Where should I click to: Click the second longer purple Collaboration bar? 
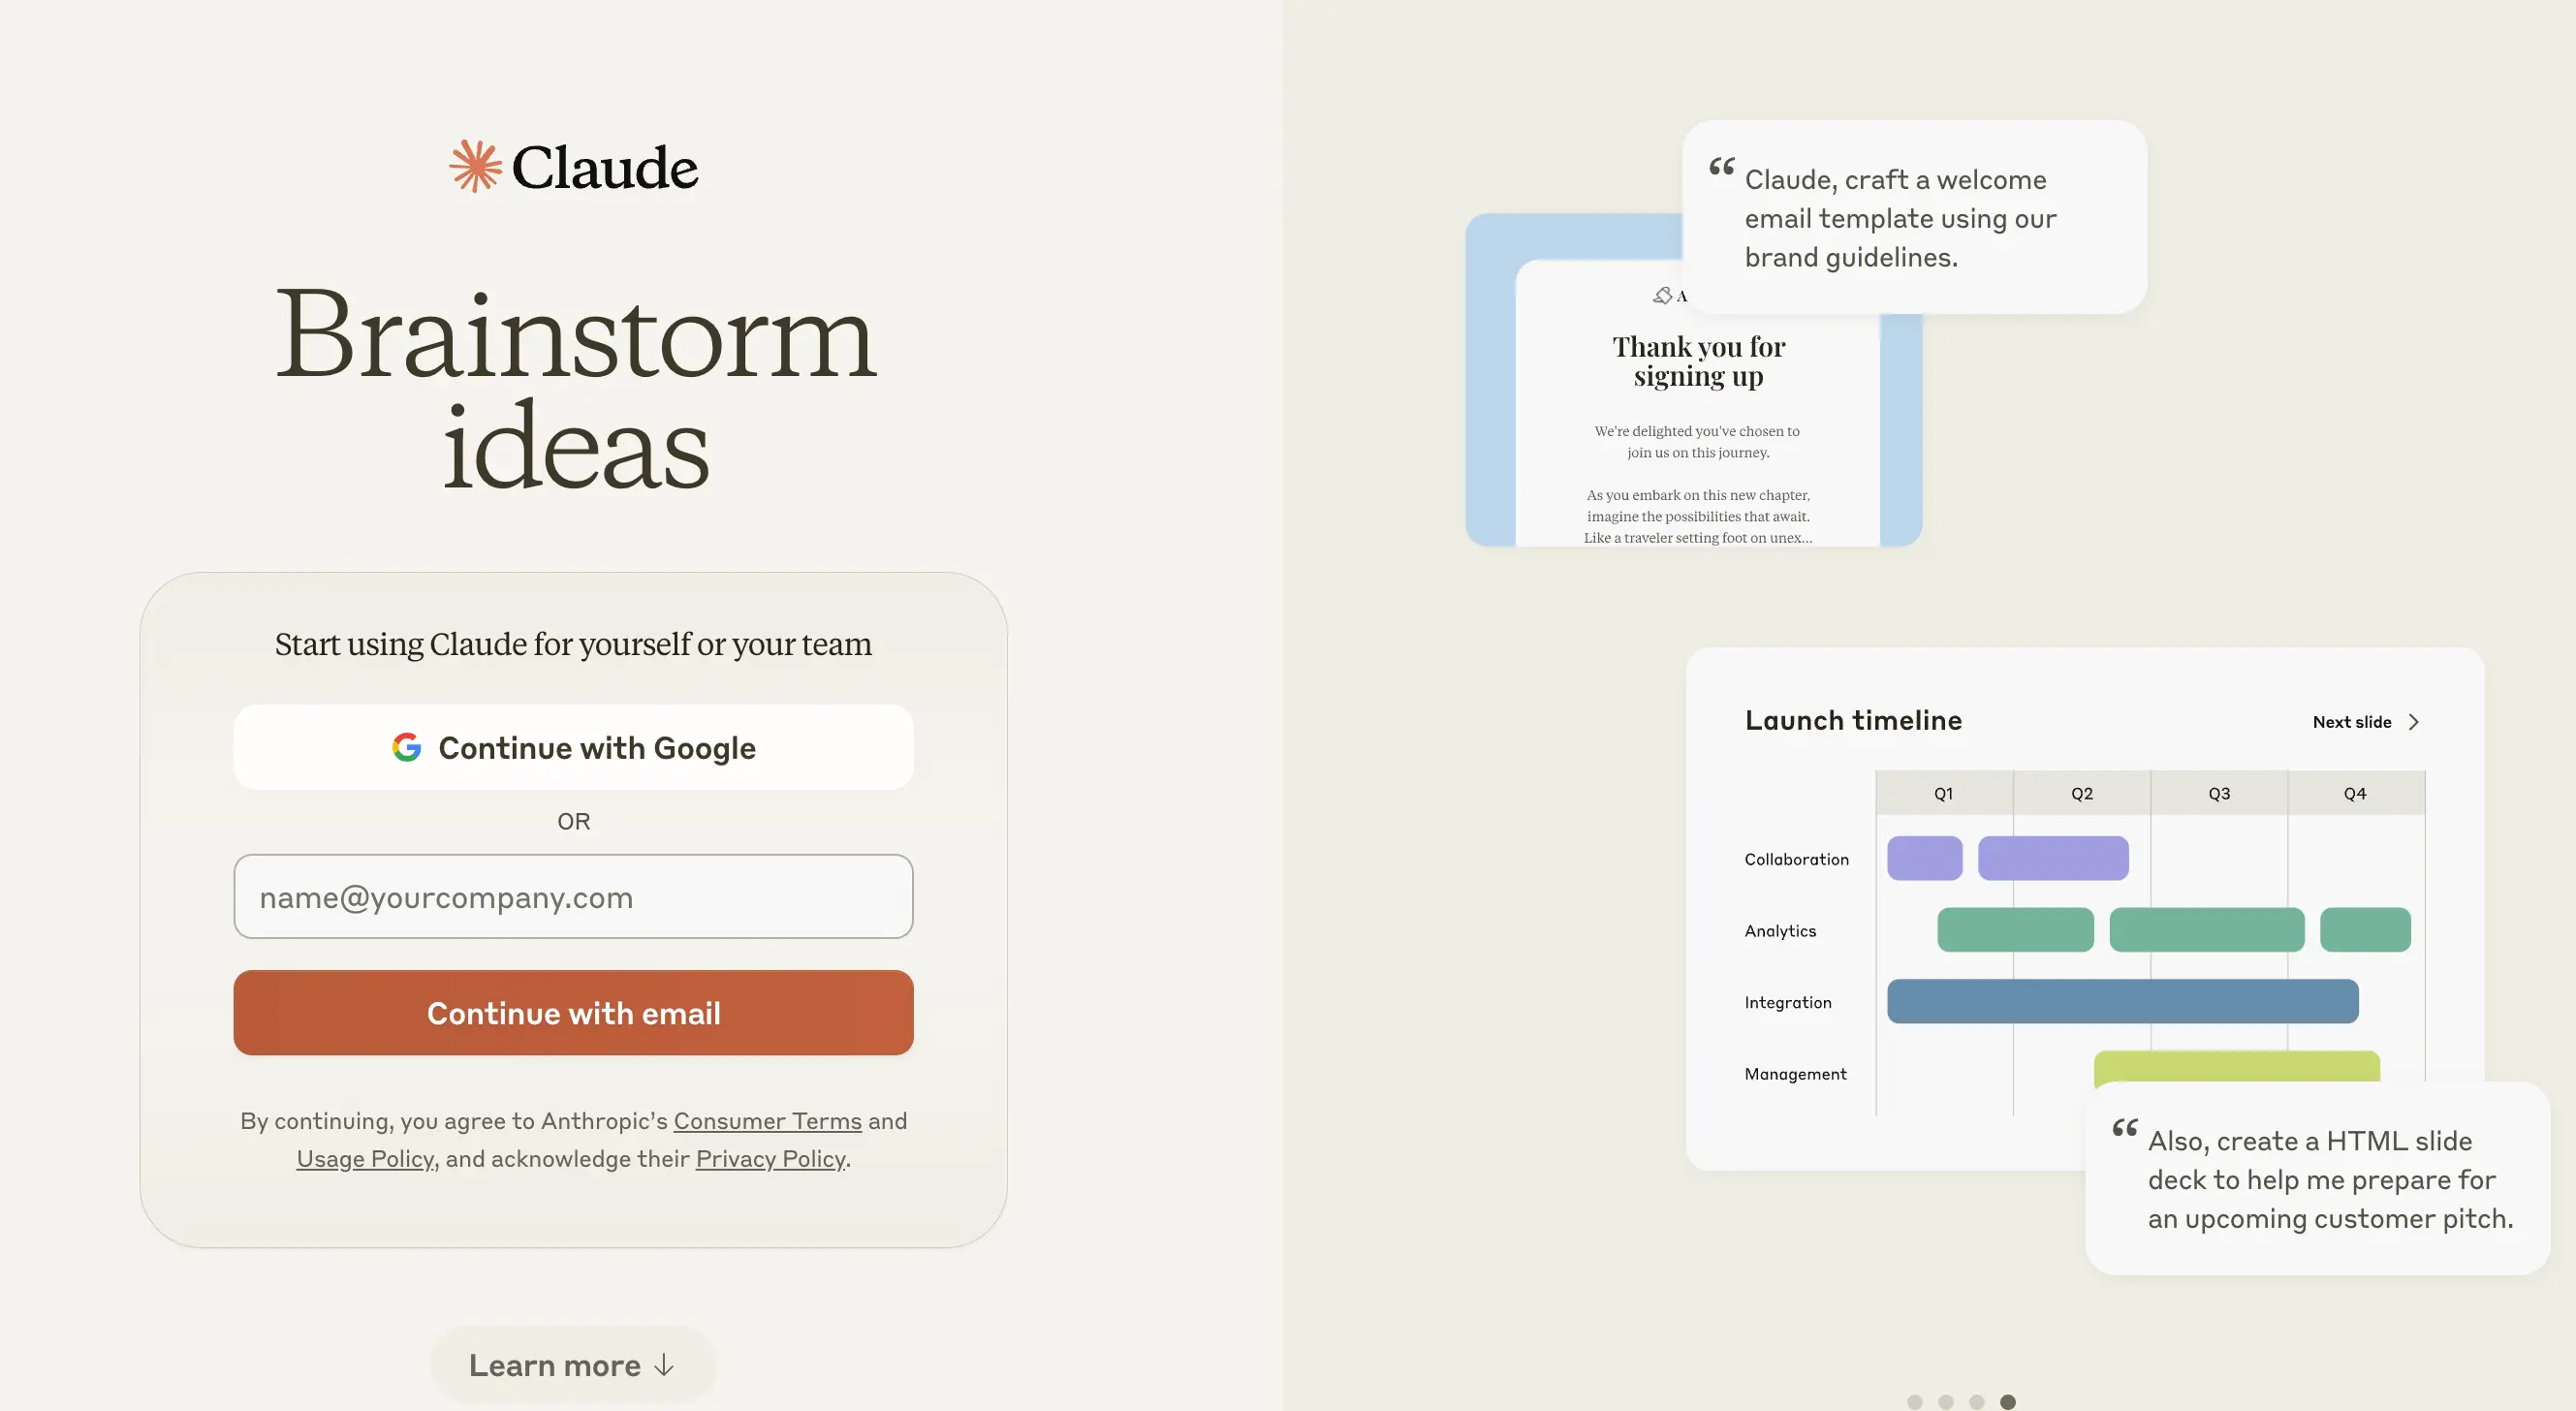tap(2053, 858)
